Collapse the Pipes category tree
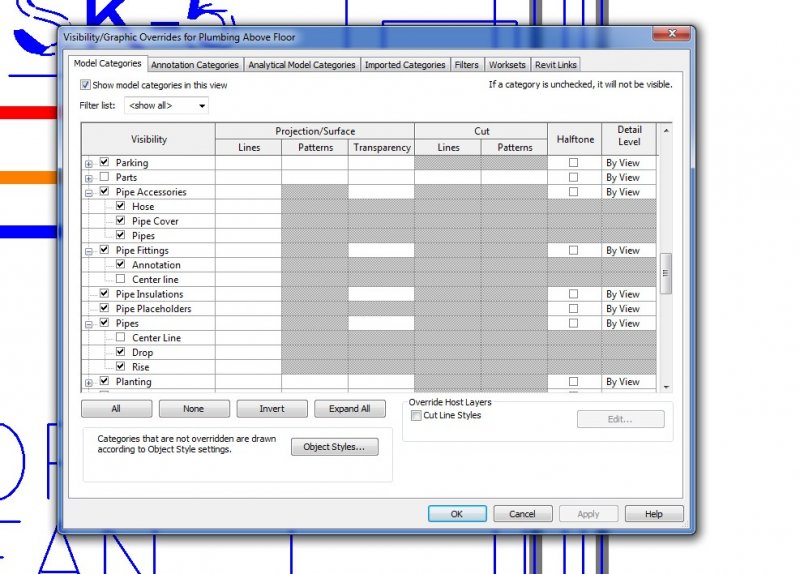Image resolution: width=800 pixels, height=574 pixels. [89, 325]
